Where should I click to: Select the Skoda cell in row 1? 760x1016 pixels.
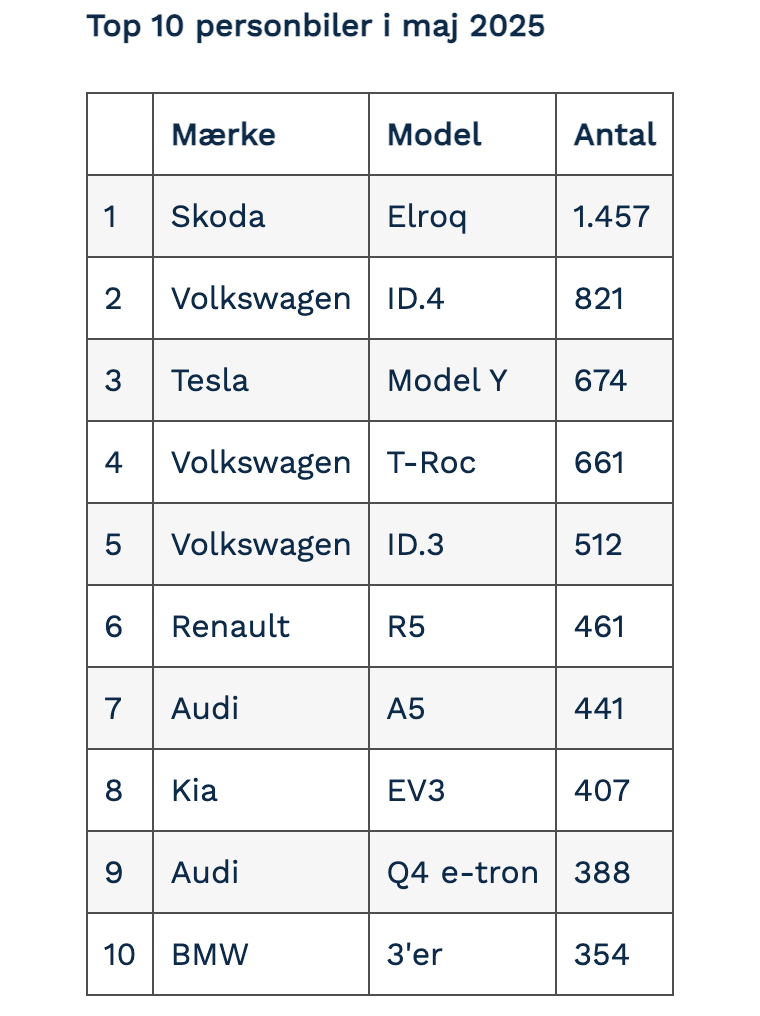(x=218, y=217)
